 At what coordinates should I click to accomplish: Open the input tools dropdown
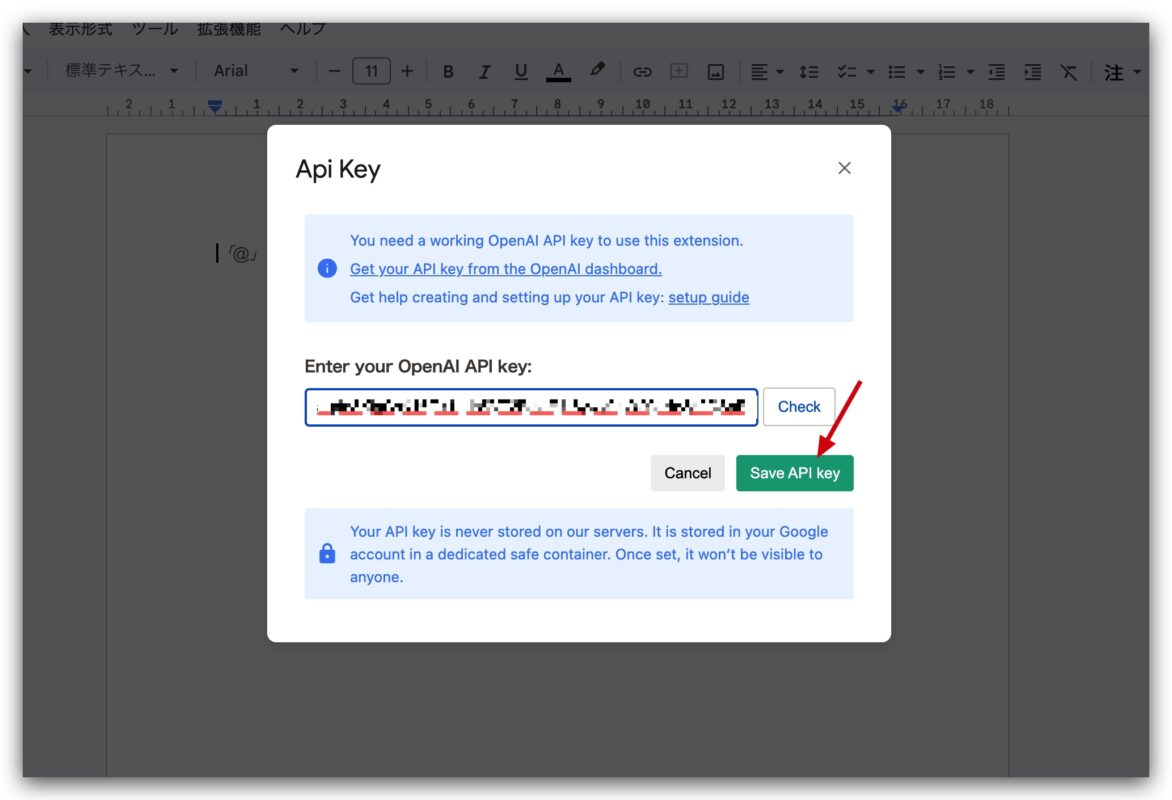[1123, 72]
